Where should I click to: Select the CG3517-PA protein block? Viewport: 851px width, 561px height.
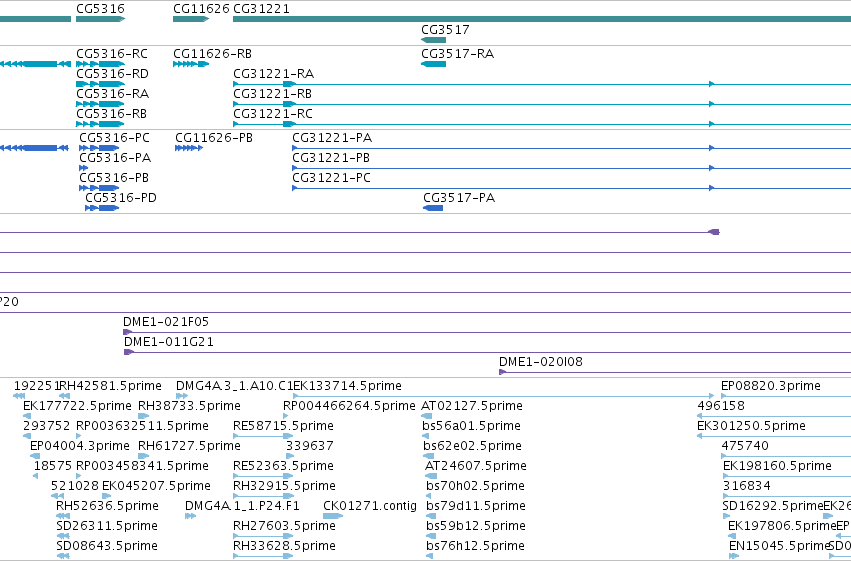point(433,208)
